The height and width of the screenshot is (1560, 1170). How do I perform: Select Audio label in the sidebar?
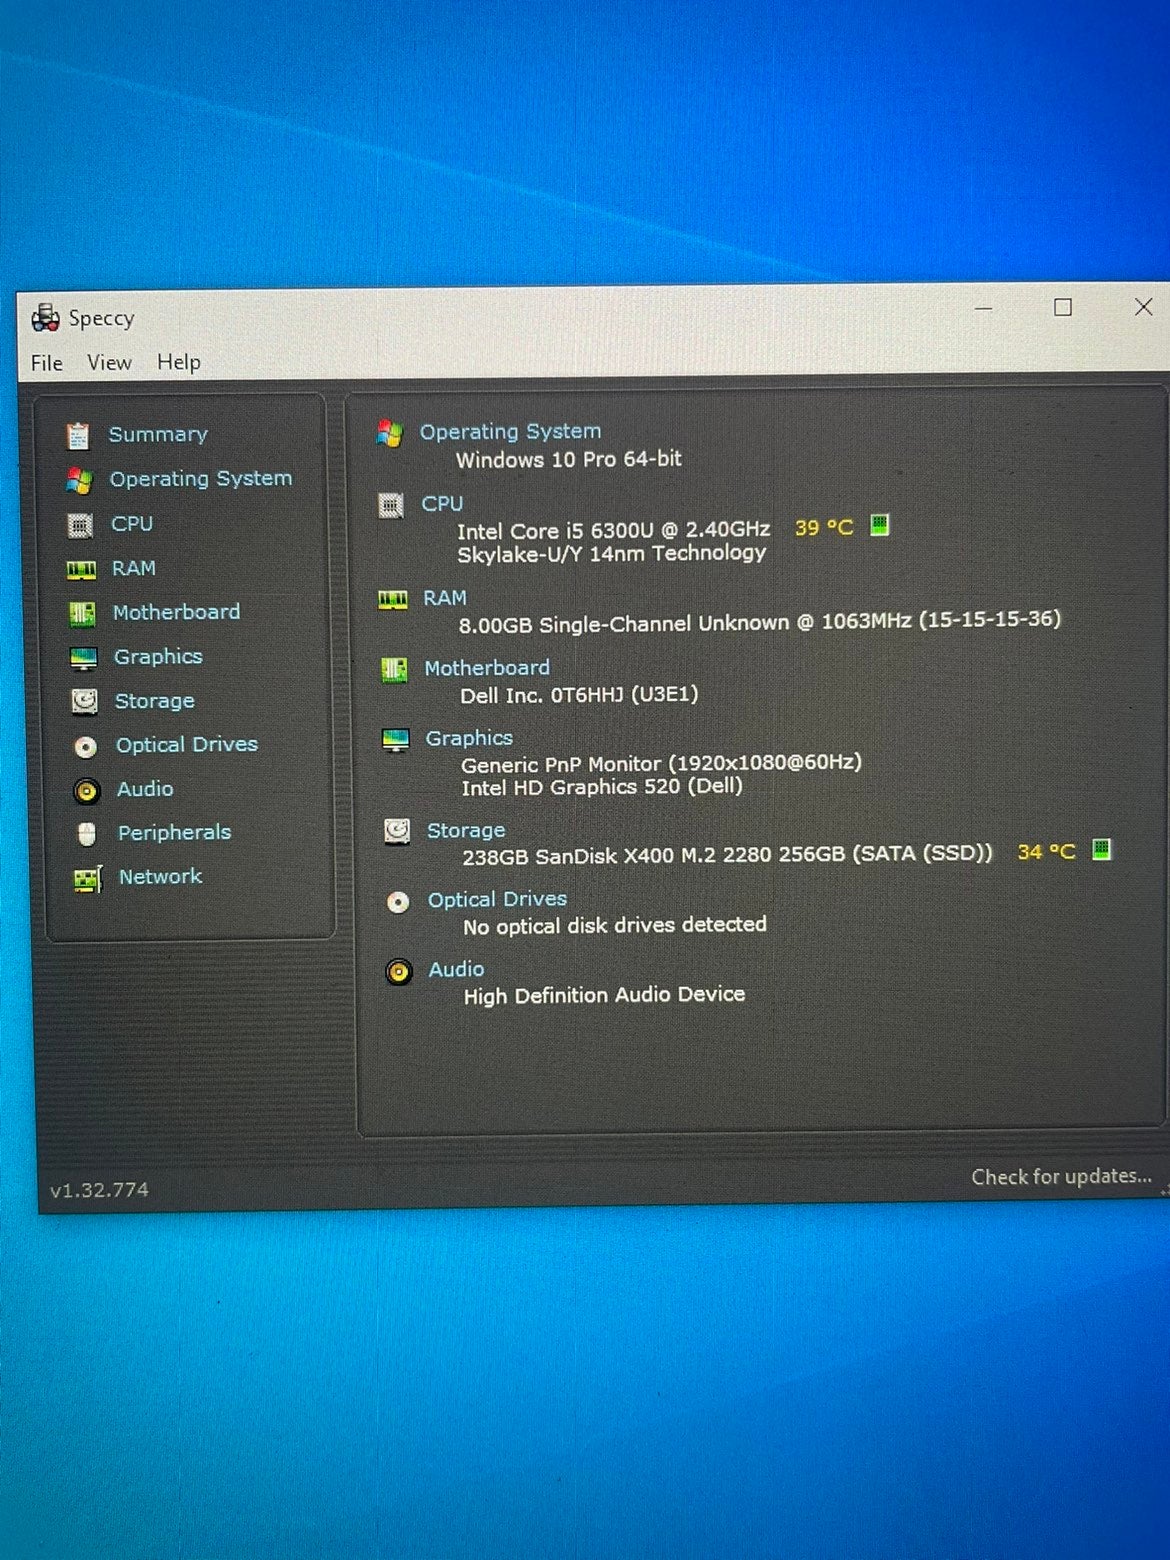(145, 789)
